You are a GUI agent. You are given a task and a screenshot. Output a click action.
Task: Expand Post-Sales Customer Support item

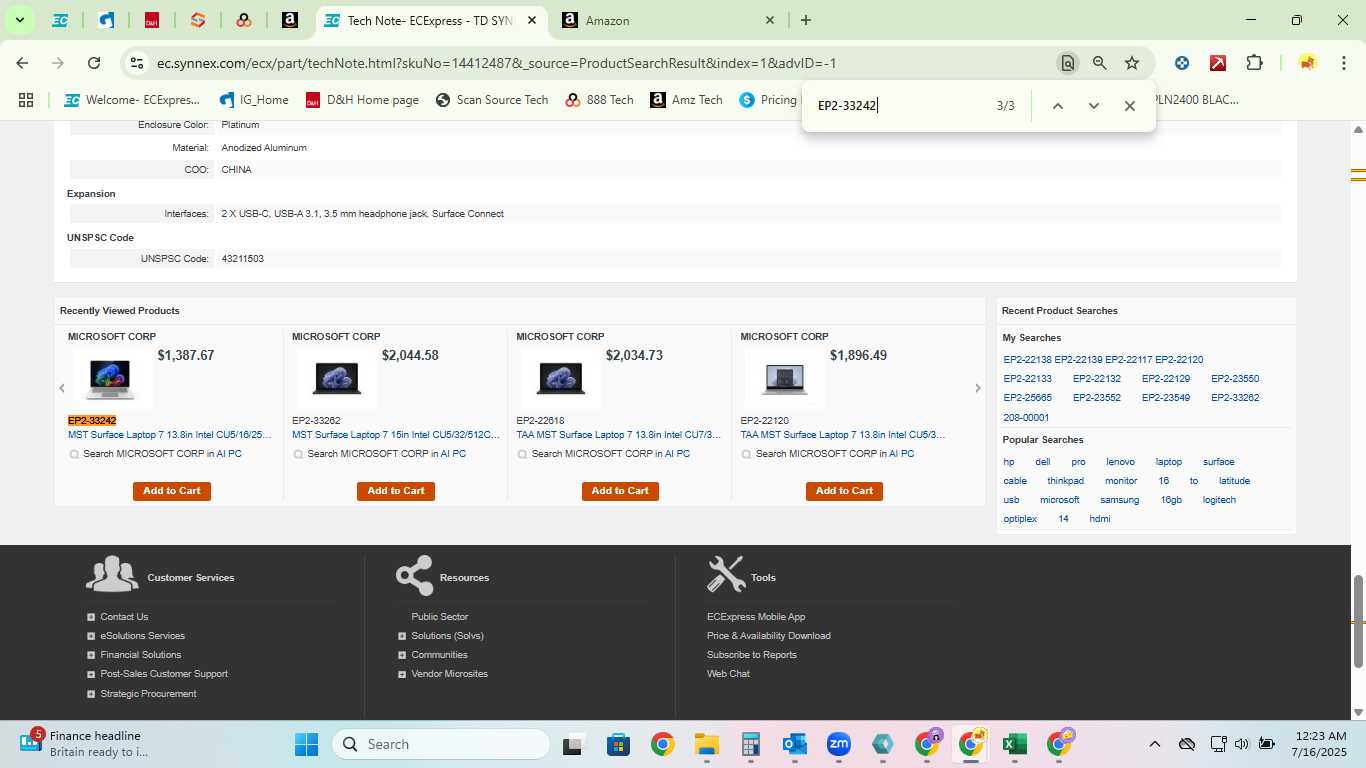[91, 674]
